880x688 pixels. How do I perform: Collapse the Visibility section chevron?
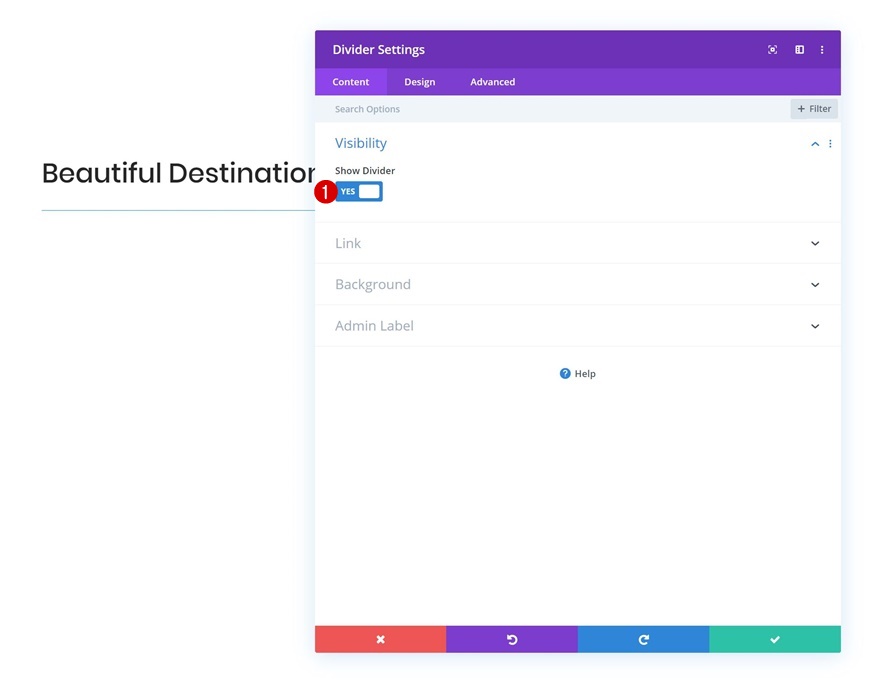815,144
